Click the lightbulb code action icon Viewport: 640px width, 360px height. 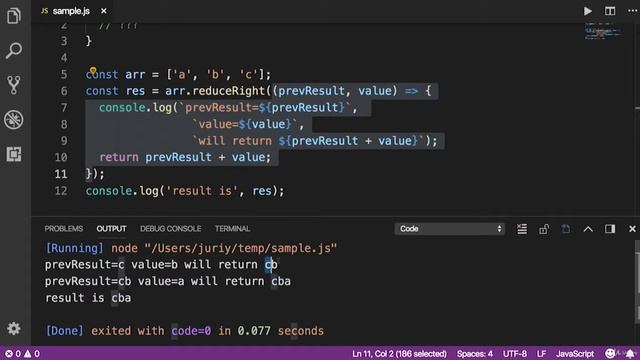point(93,71)
